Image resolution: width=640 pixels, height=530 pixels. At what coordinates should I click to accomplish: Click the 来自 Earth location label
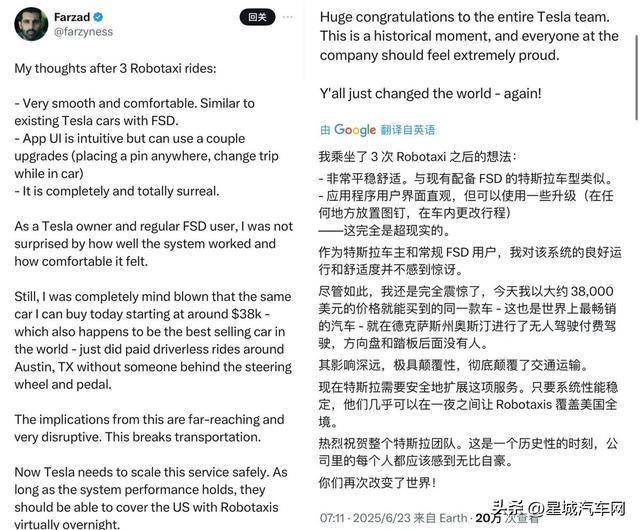click(x=440, y=518)
